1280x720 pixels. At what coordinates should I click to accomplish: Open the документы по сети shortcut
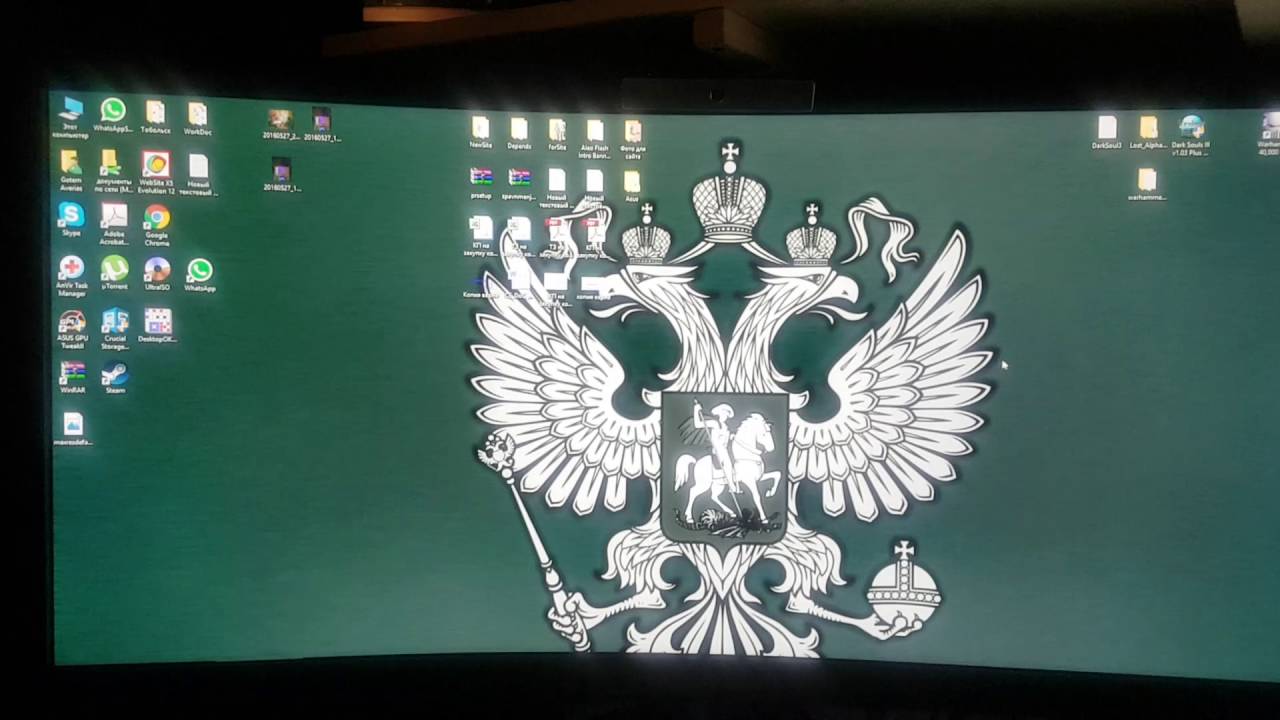[x=112, y=170]
